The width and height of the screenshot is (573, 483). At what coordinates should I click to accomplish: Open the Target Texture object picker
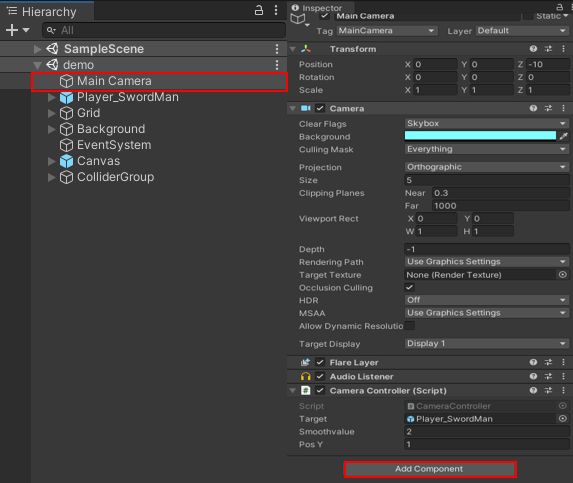point(563,274)
